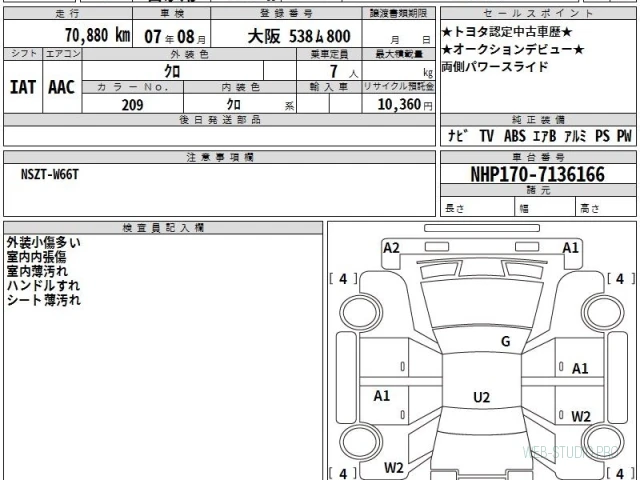Image resolution: width=640 pixels, height=480 pixels.
Task: Click the 外装色 header
Action: (189, 54)
